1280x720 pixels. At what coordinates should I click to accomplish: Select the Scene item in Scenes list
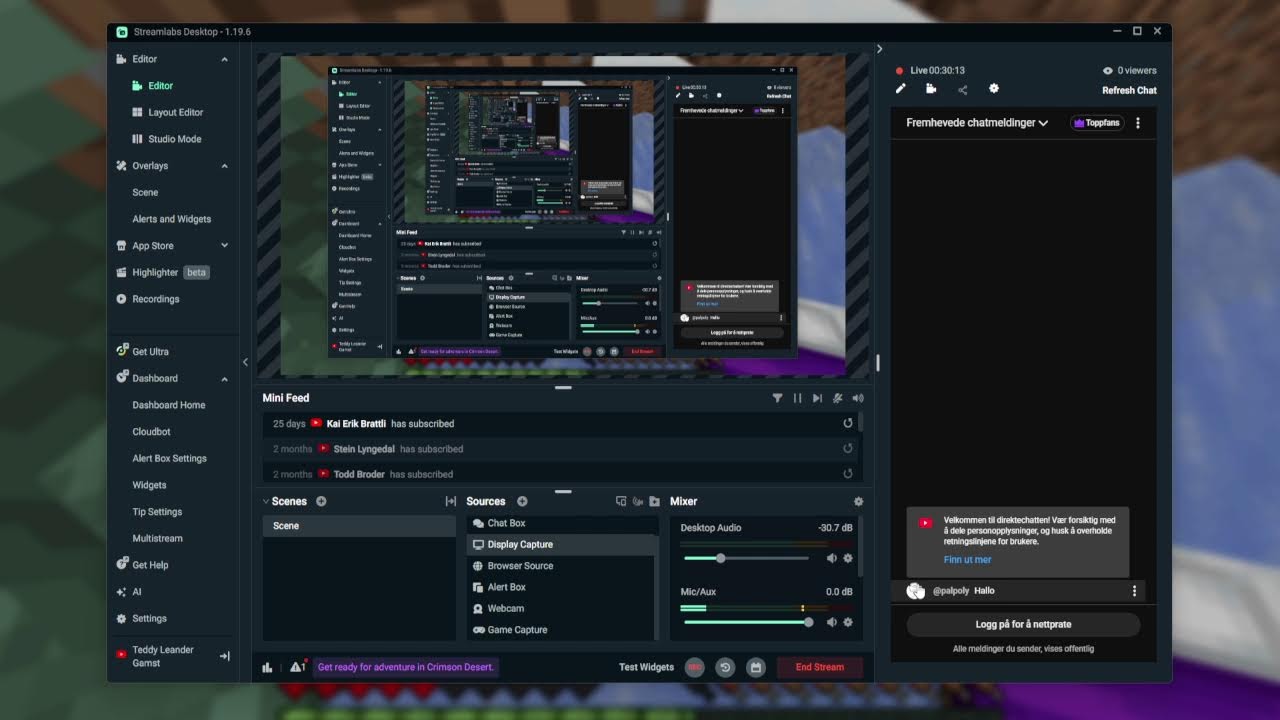(x=359, y=526)
